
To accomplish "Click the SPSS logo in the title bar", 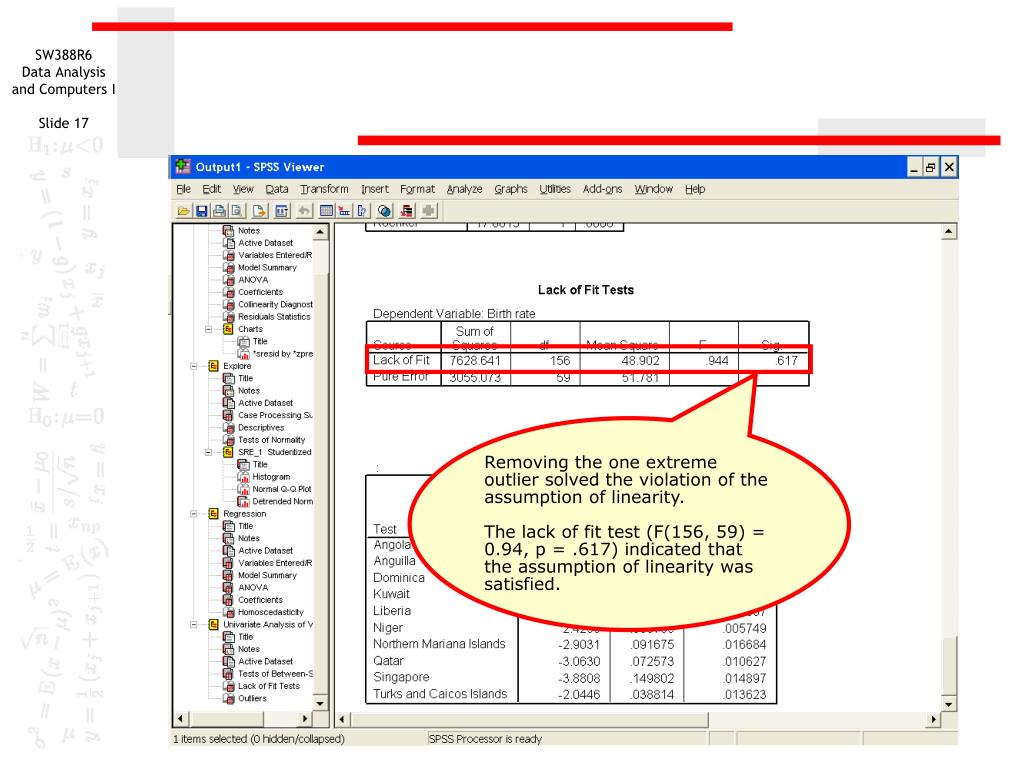I will (183, 167).
